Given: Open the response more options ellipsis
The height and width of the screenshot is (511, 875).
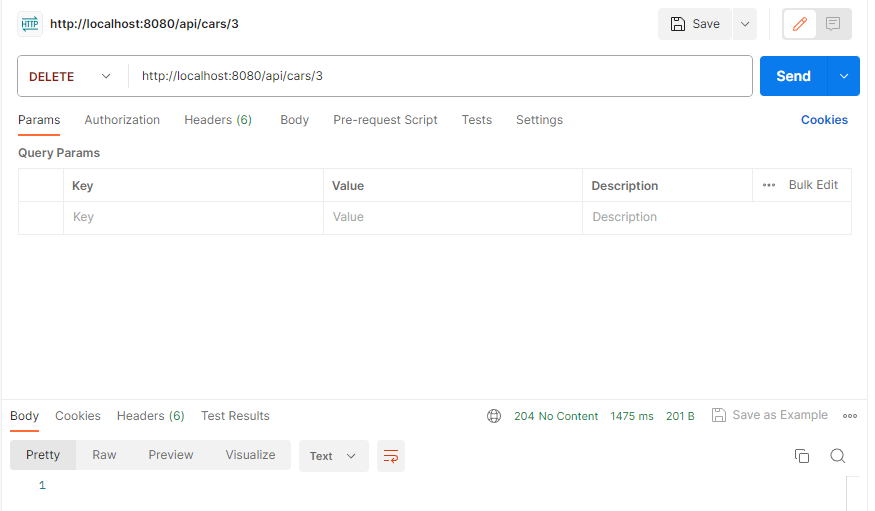Looking at the screenshot, I should point(850,416).
